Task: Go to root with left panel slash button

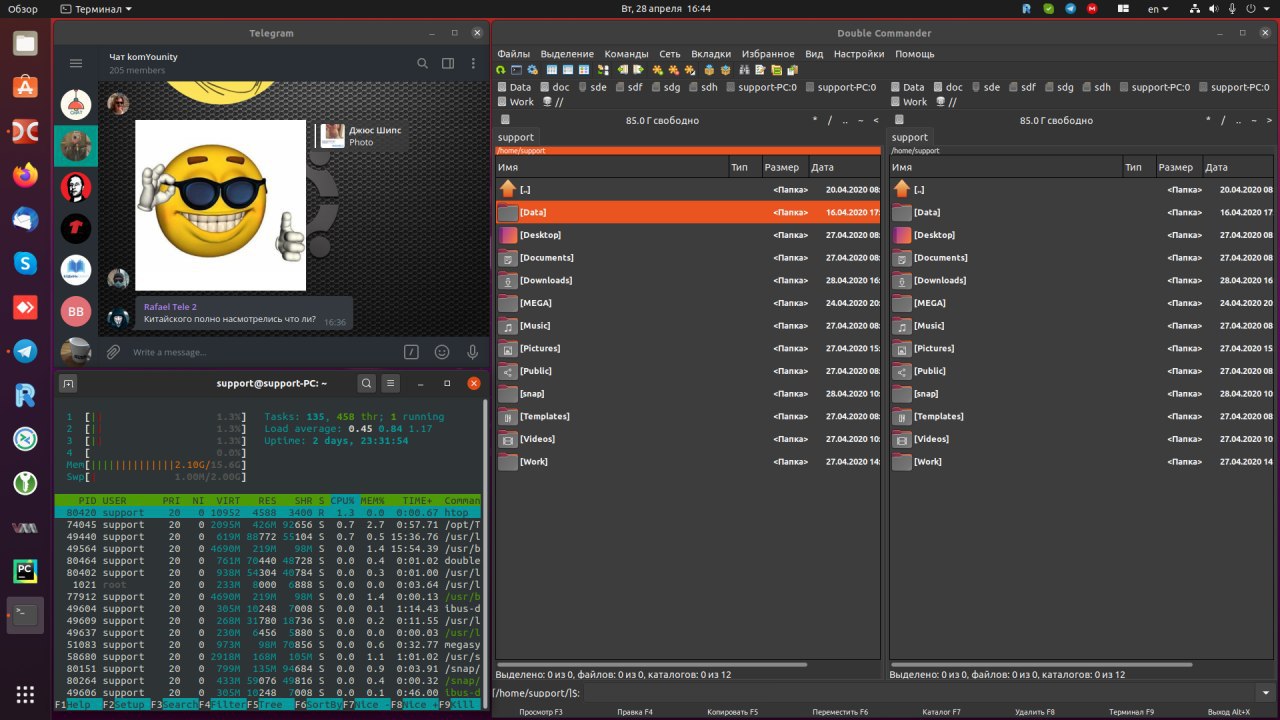Action: pyautogui.click(x=829, y=120)
